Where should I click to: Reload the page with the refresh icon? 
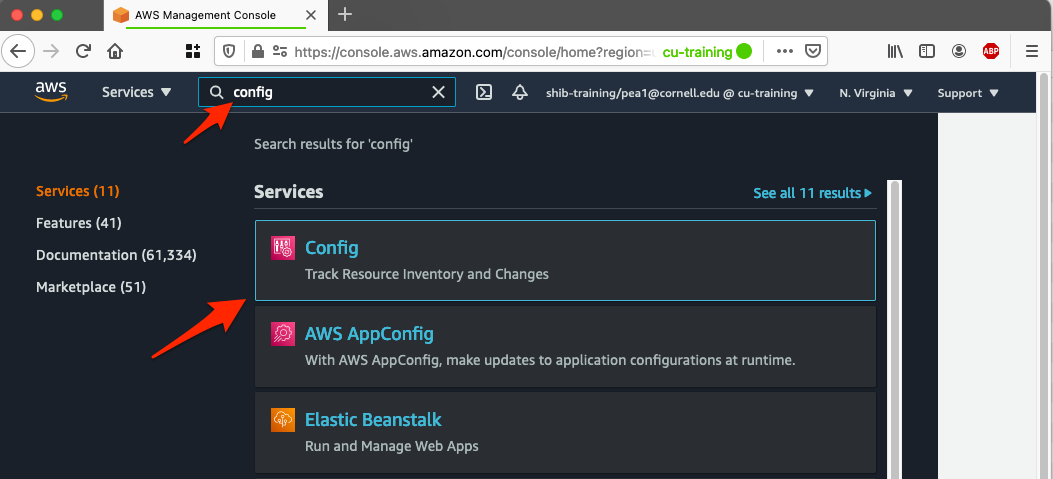[x=83, y=51]
